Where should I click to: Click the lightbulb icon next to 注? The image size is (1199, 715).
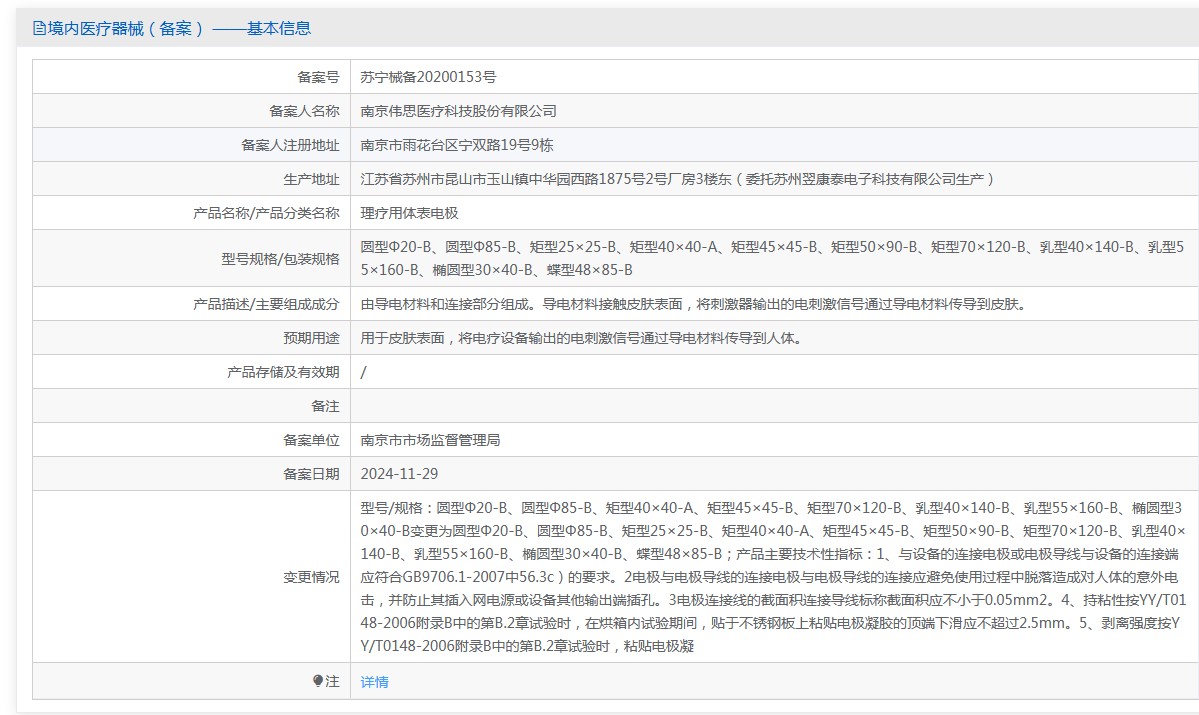pos(318,681)
